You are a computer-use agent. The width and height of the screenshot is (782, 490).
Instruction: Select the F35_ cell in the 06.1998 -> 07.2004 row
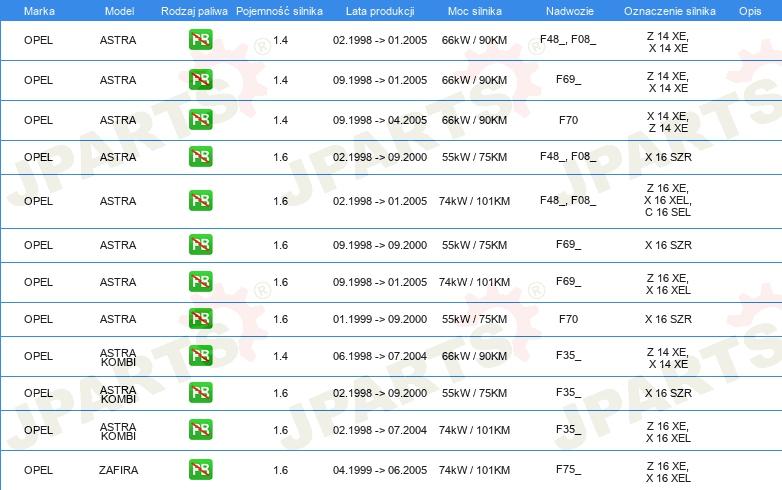pos(569,355)
